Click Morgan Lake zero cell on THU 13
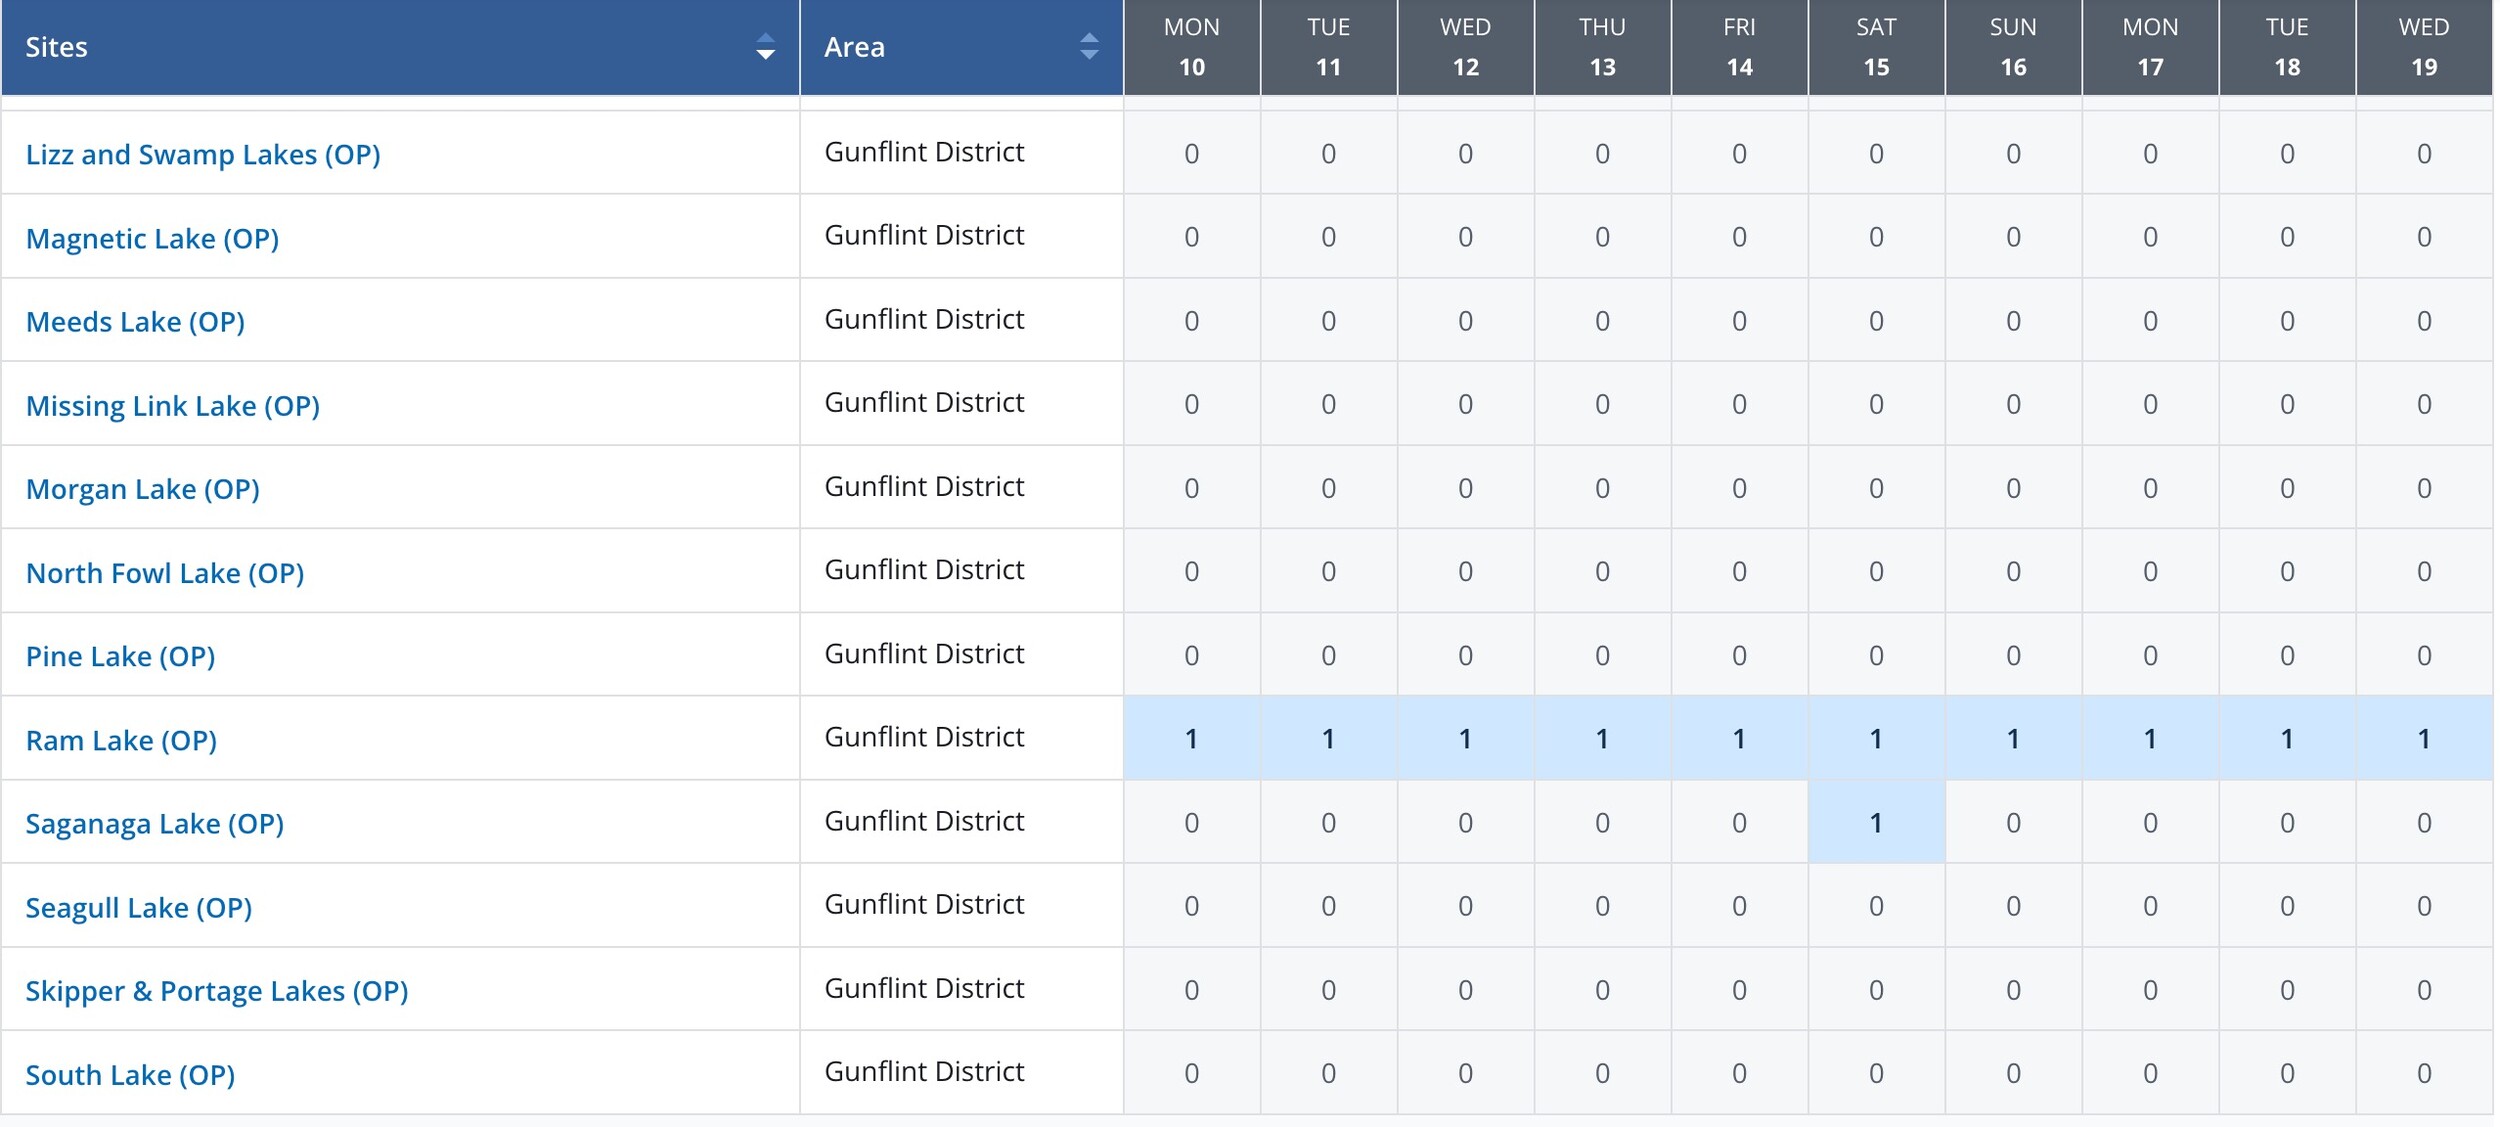 pos(1603,488)
